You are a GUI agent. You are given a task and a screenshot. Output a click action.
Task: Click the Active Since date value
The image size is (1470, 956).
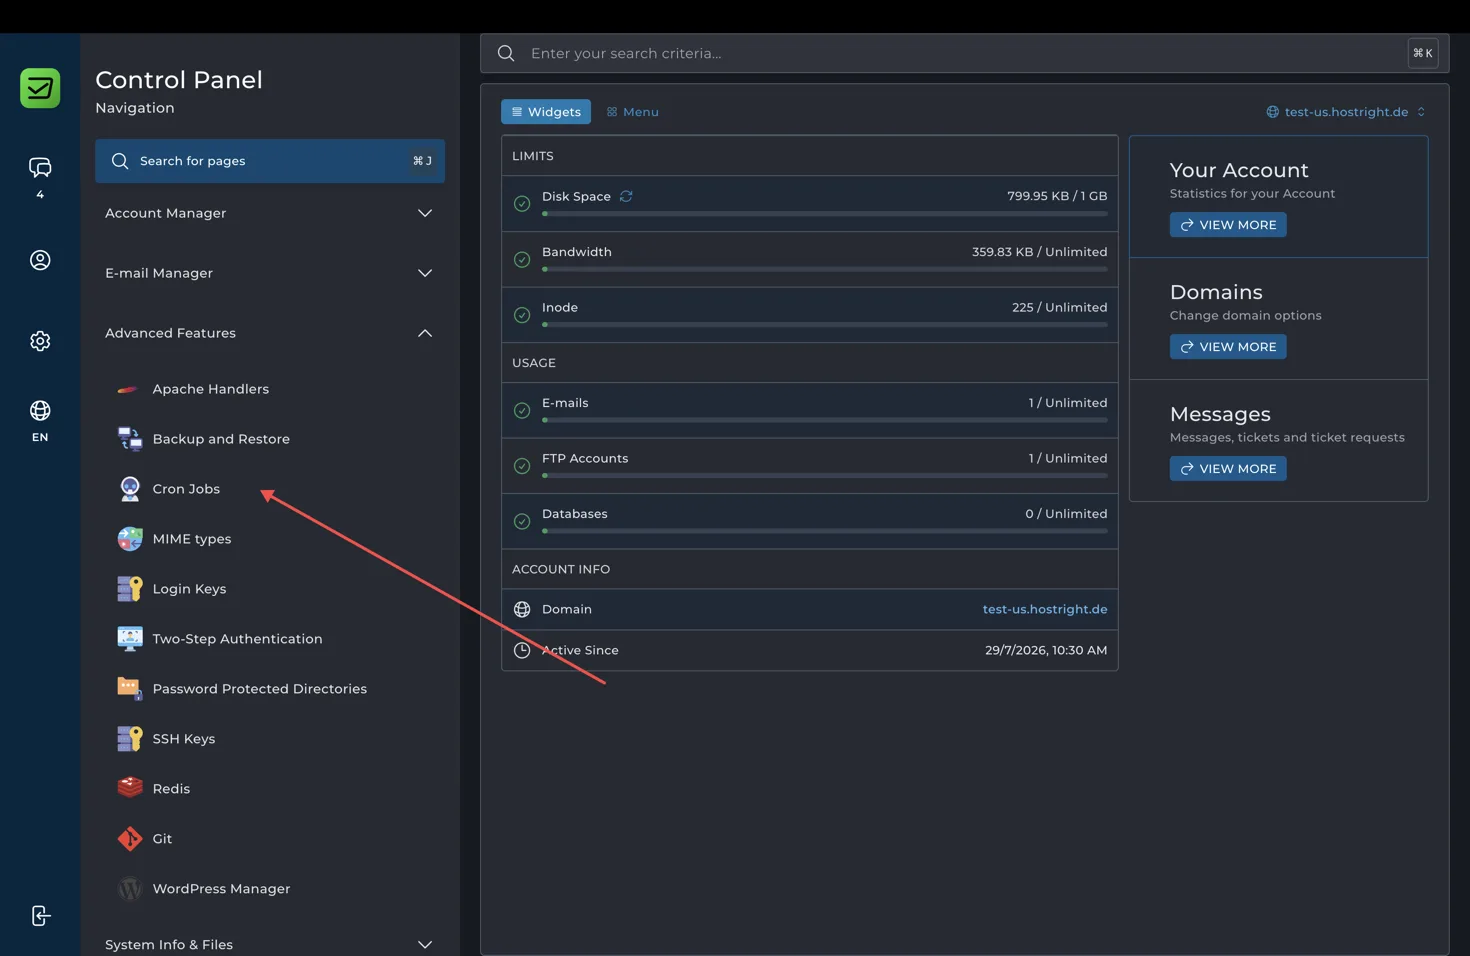click(x=1046, y=650)
